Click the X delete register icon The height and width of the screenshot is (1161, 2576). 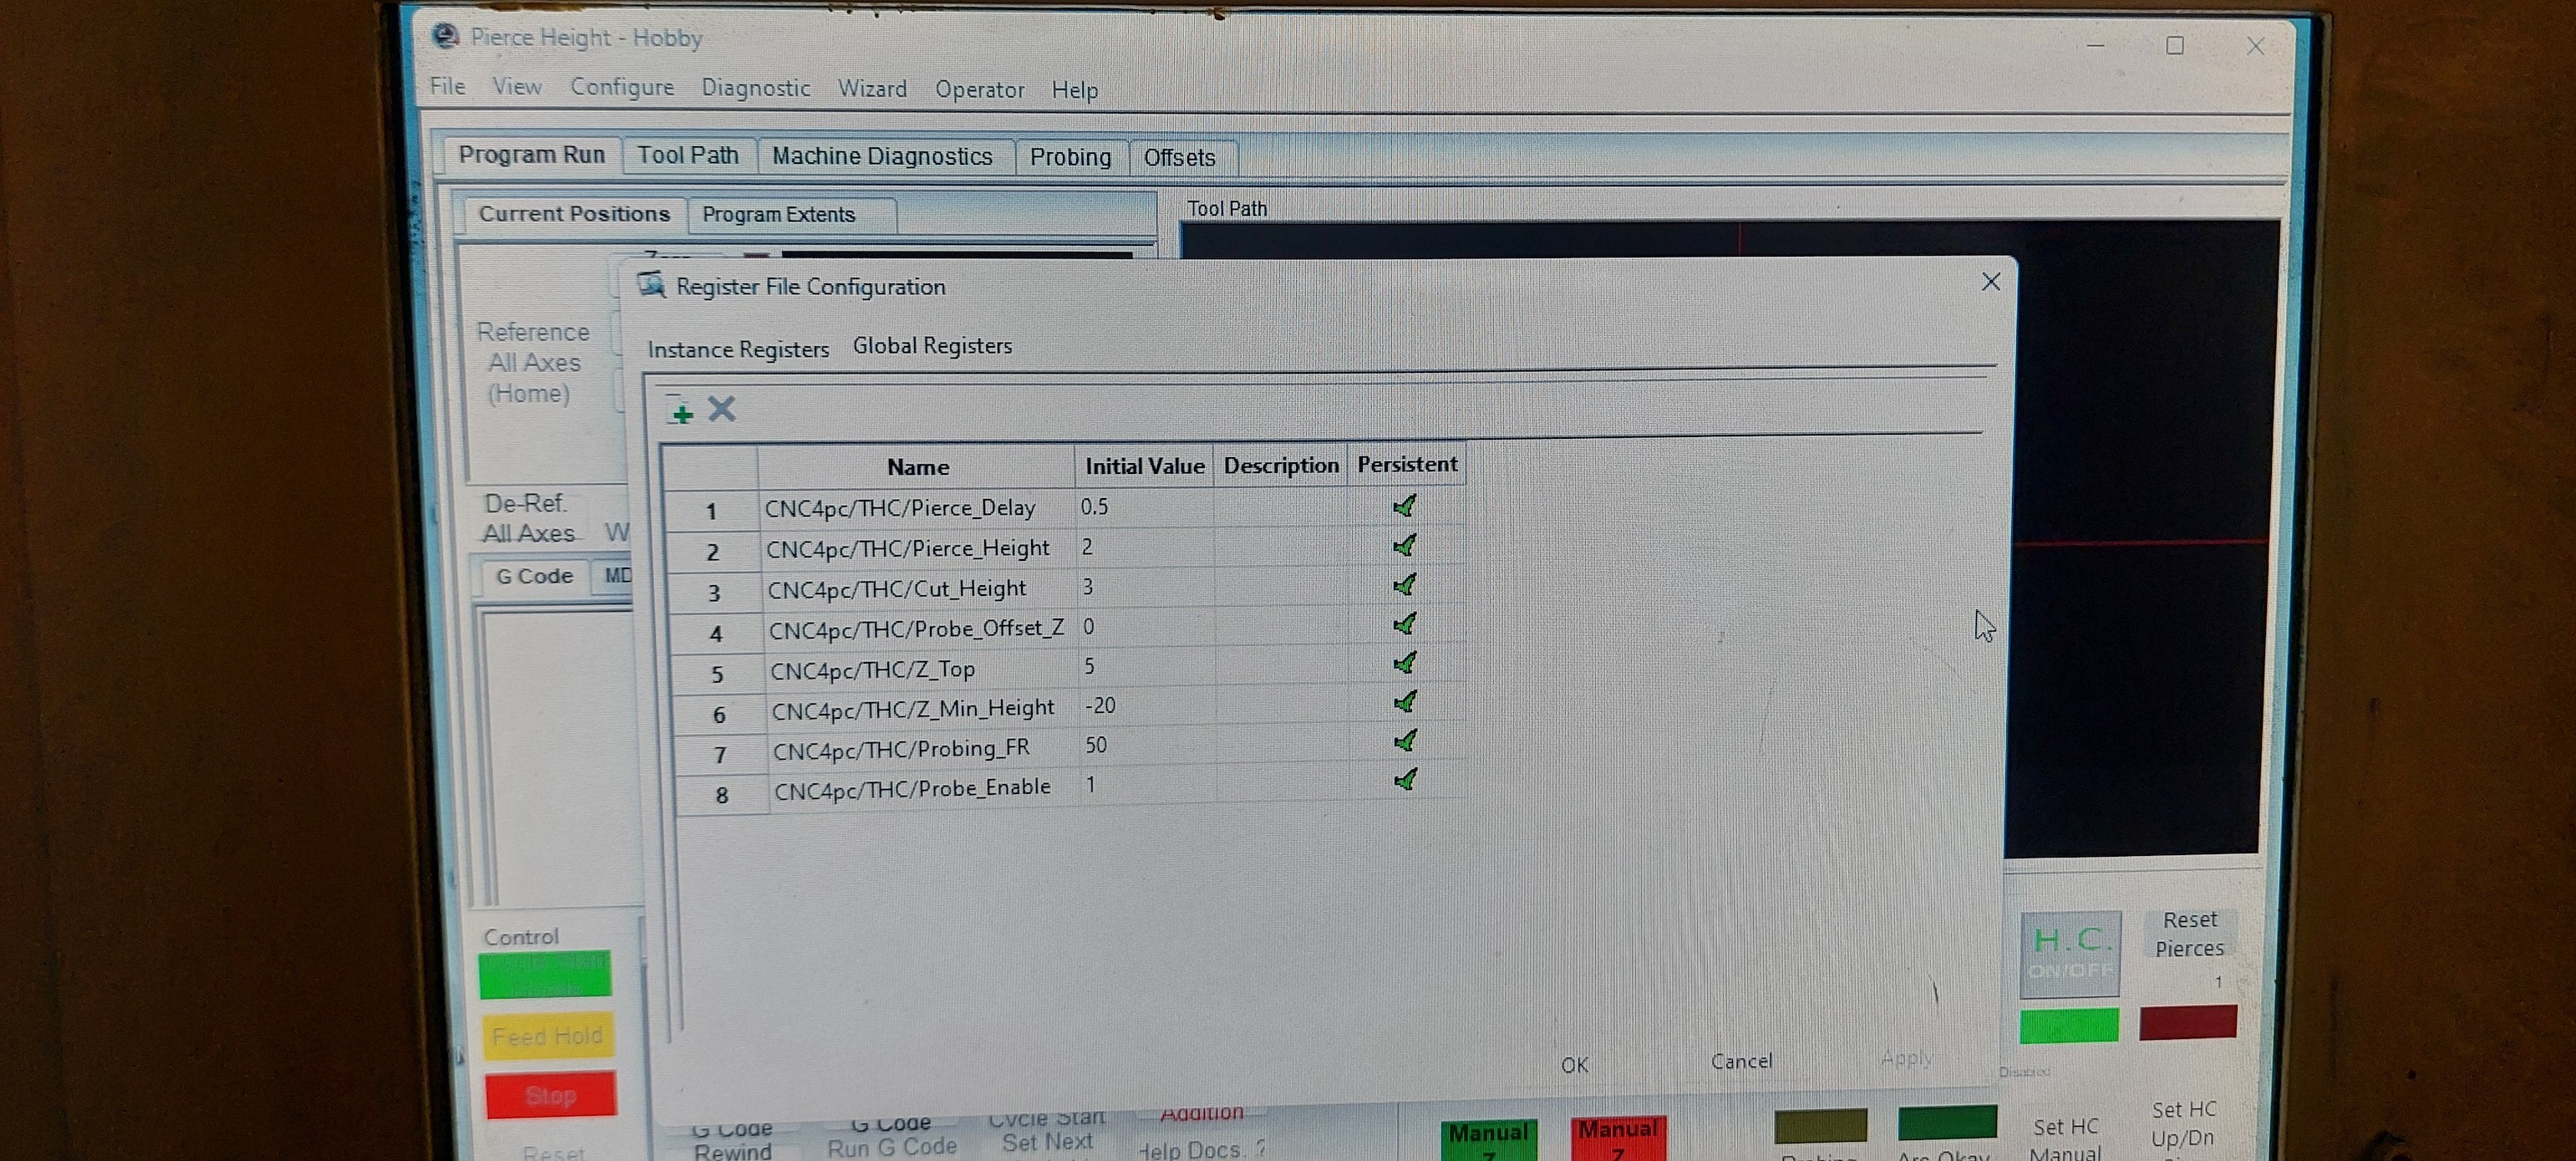click(x=722, y=409)
